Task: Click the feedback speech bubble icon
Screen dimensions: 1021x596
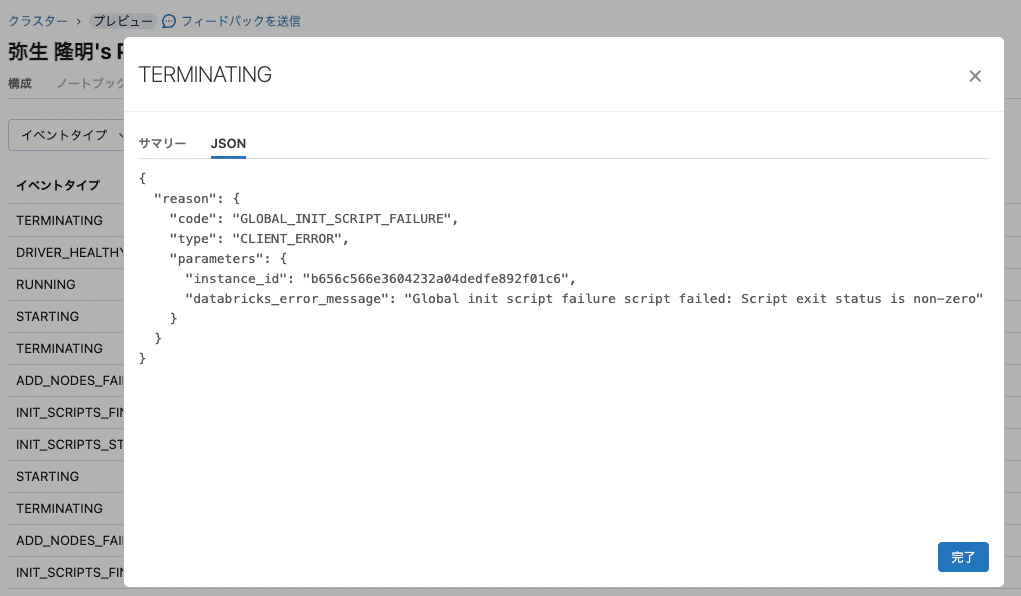Action: click(169, 21)
